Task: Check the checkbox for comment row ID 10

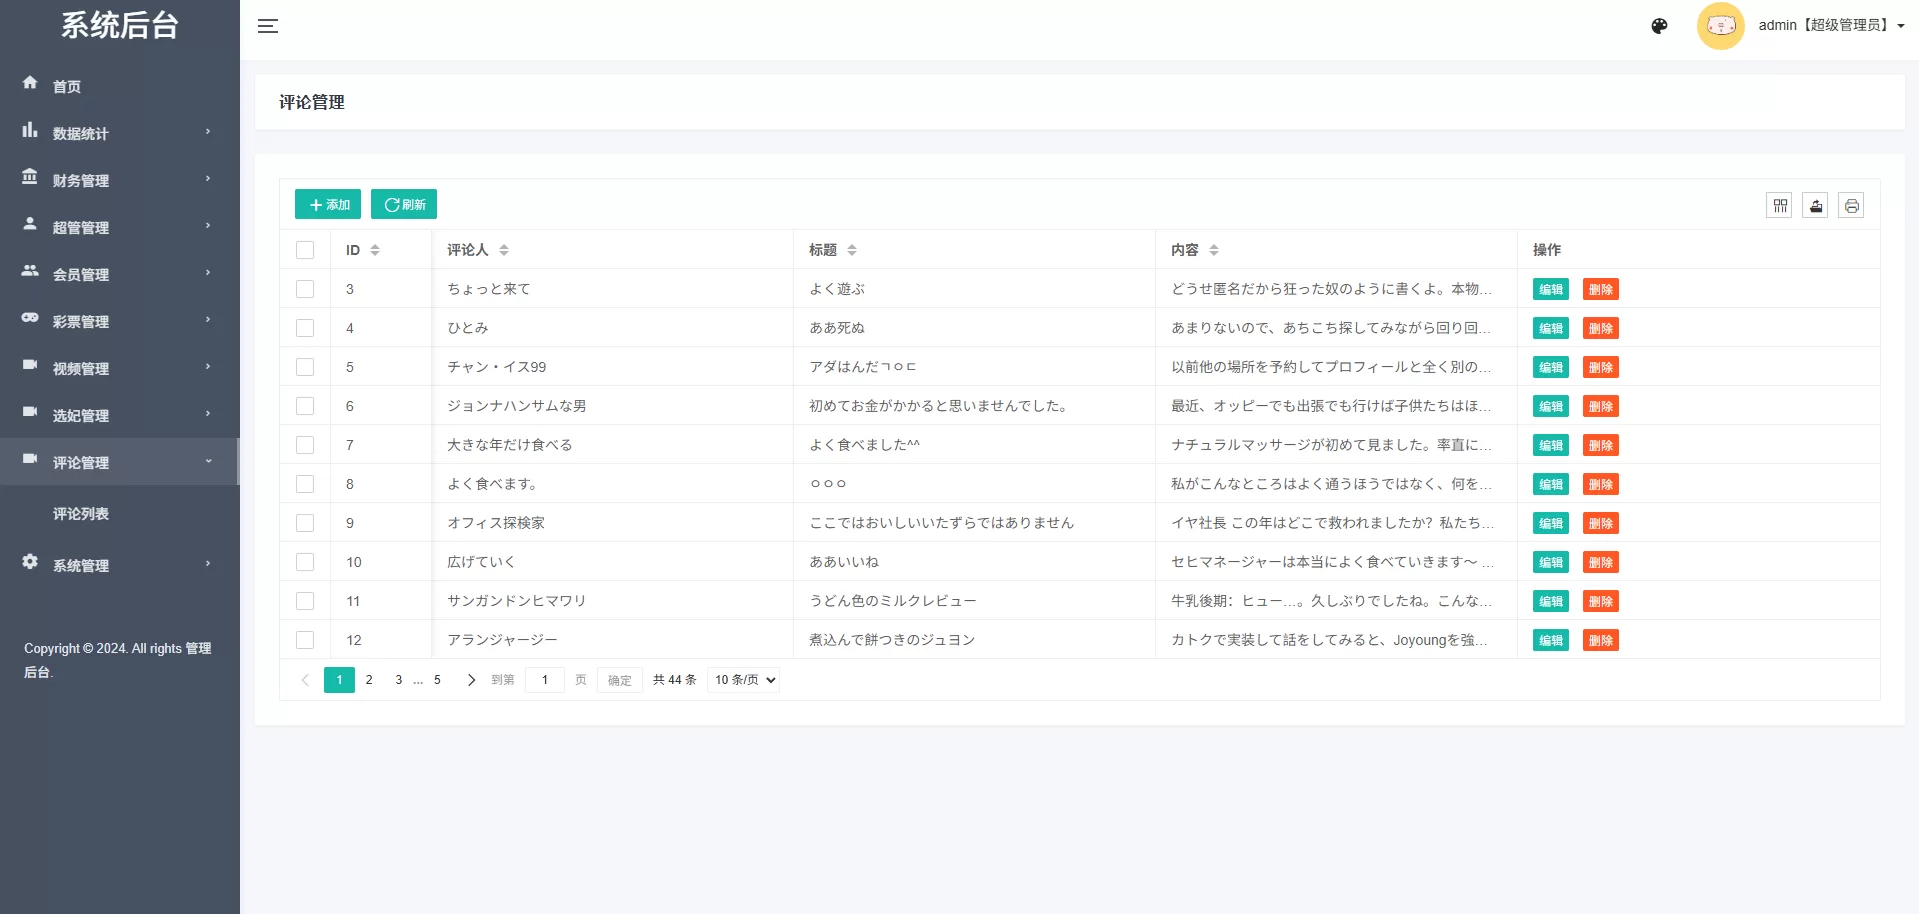Action: (305, 562)
